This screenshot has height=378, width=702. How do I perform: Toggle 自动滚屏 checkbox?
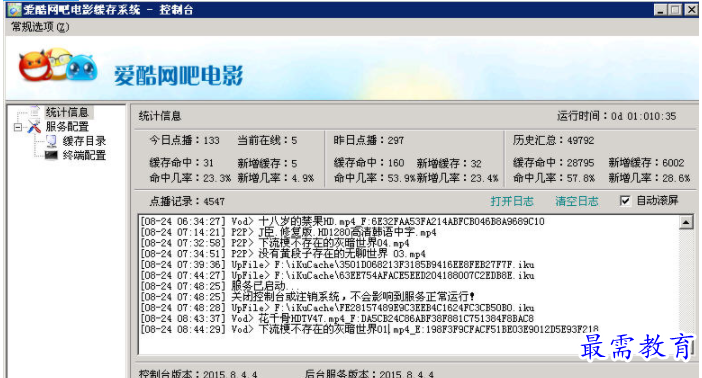pos(625,201)
